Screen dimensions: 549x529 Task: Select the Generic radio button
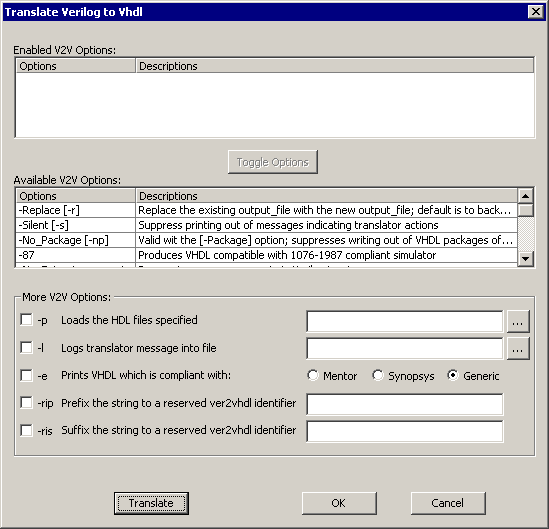coord(453,375)
